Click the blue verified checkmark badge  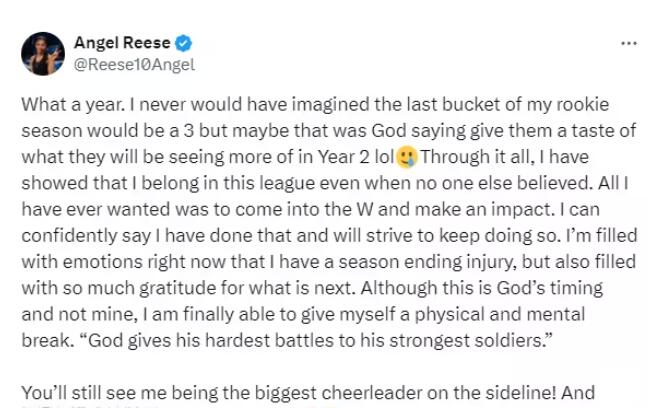tap(185, 44)
